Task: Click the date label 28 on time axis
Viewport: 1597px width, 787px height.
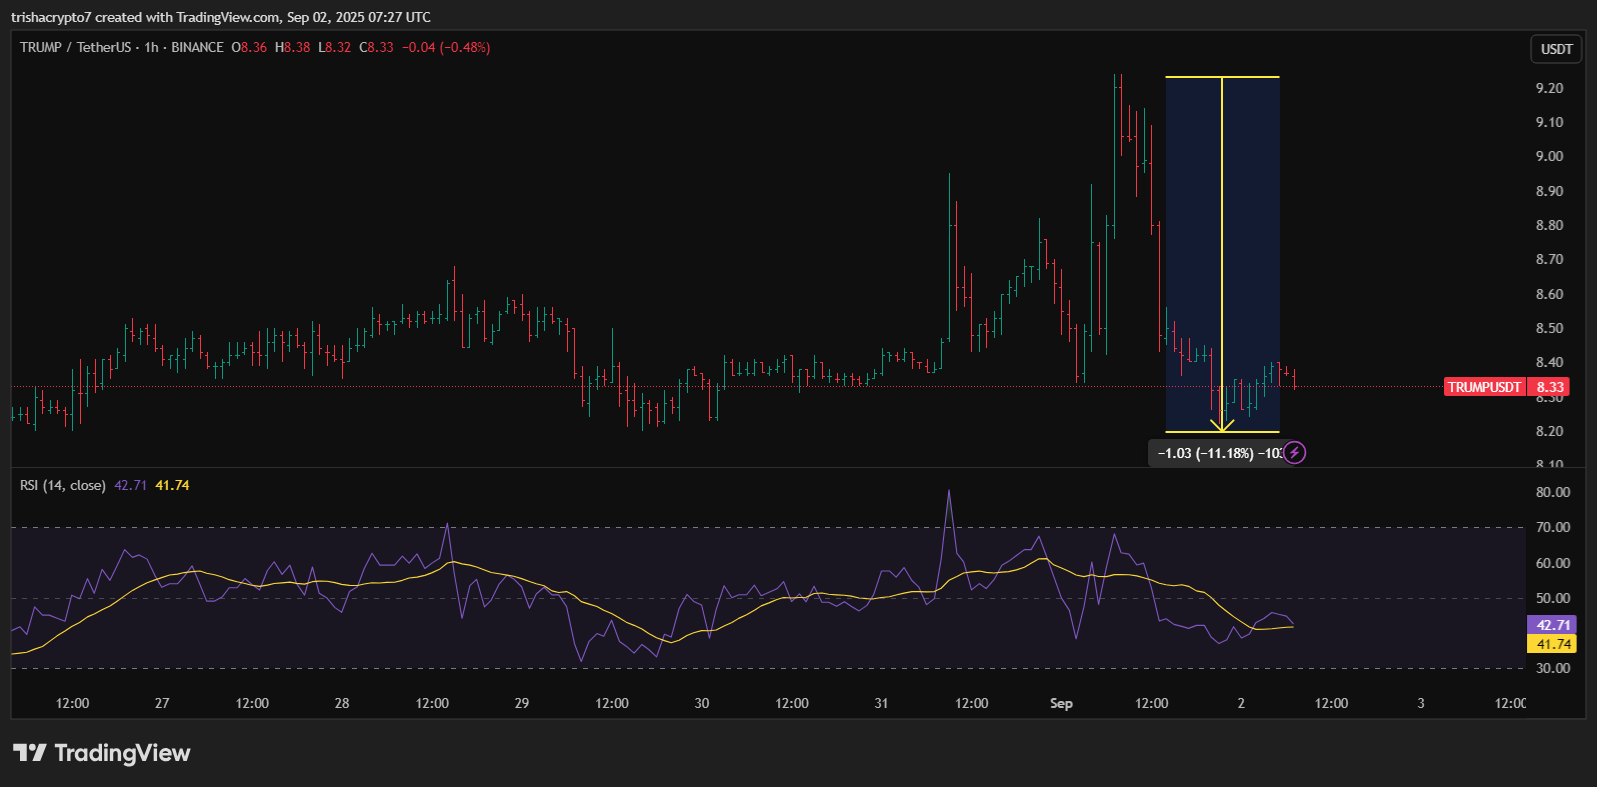Action: pos(342,703)
